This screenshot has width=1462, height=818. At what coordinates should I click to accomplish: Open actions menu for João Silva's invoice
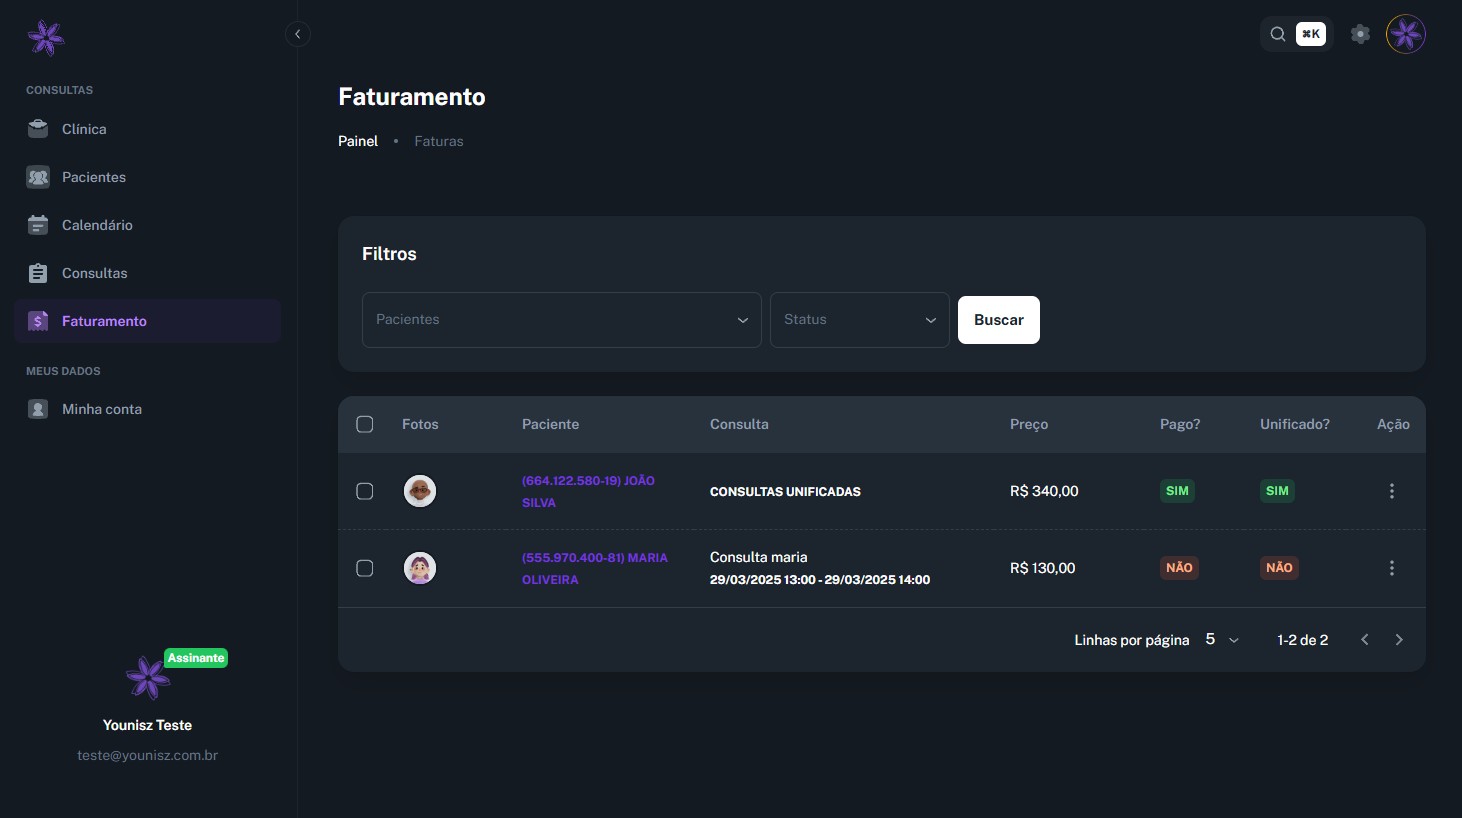pyautogui.click(x=1391, y=491)
